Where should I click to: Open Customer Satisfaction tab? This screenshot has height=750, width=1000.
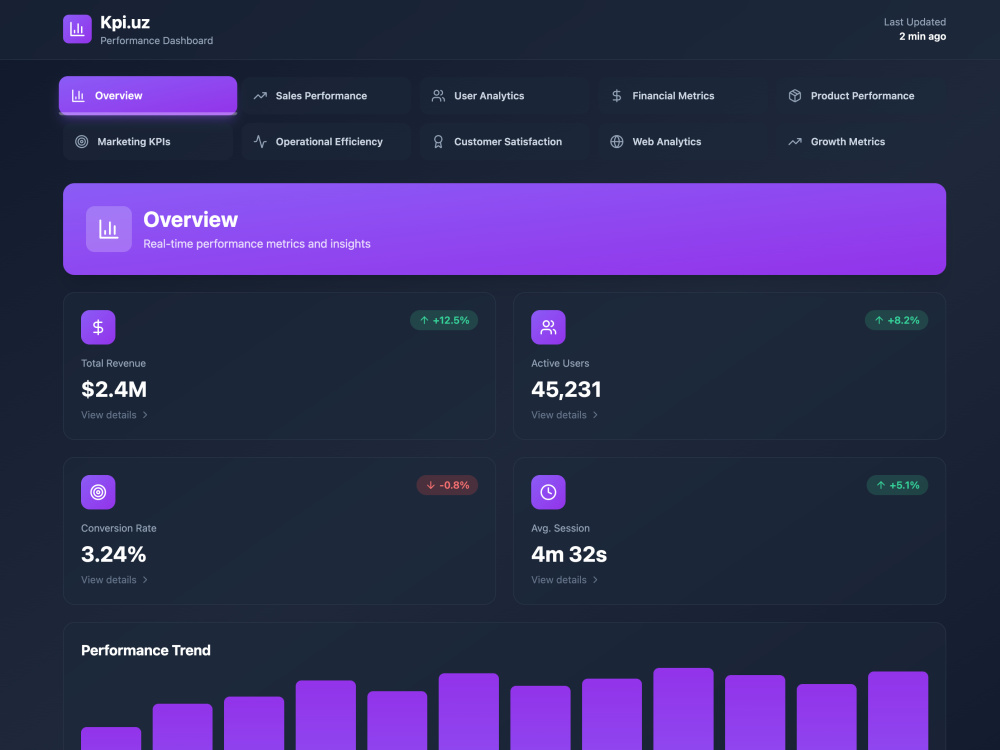pos(504,142)
